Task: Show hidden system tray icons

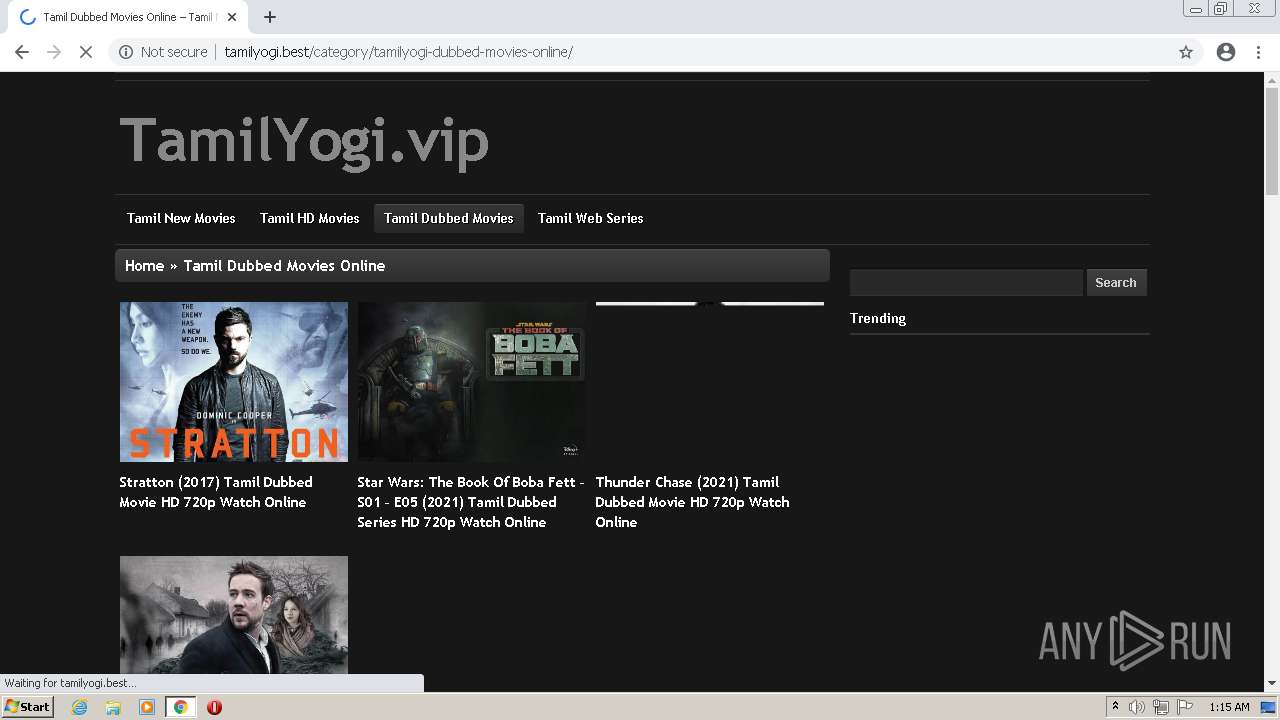Action: (1115, 707)
